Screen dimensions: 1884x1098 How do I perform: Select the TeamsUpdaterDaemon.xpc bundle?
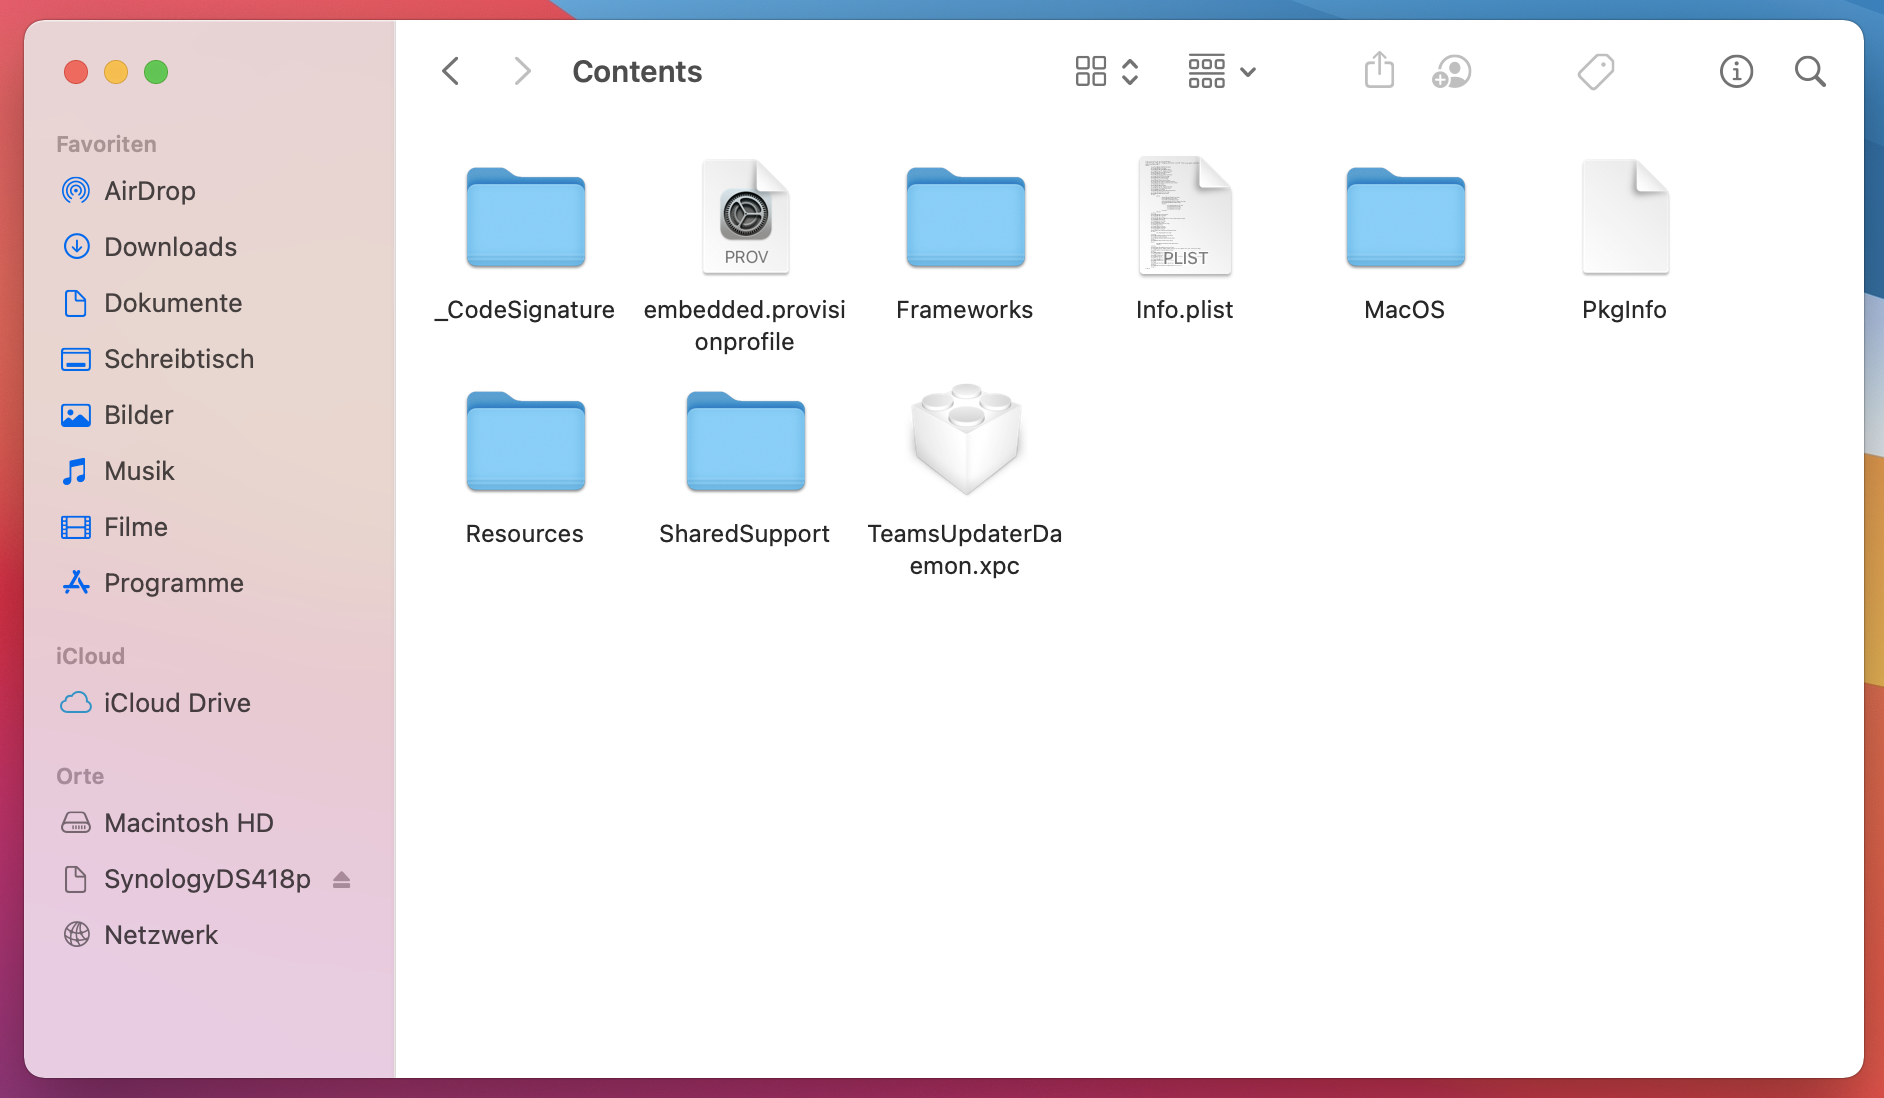[x=964, y=442]
